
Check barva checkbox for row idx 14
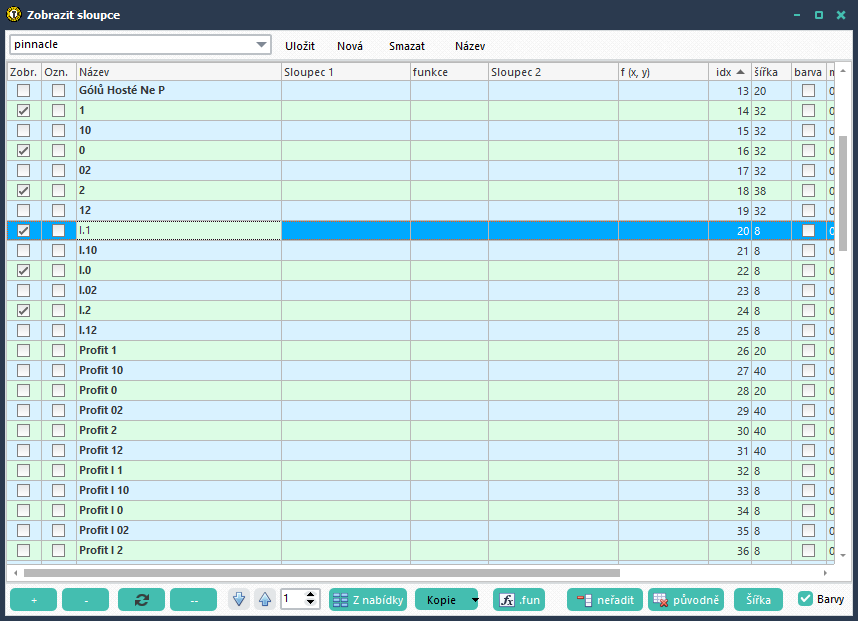[x=808, y=111]
